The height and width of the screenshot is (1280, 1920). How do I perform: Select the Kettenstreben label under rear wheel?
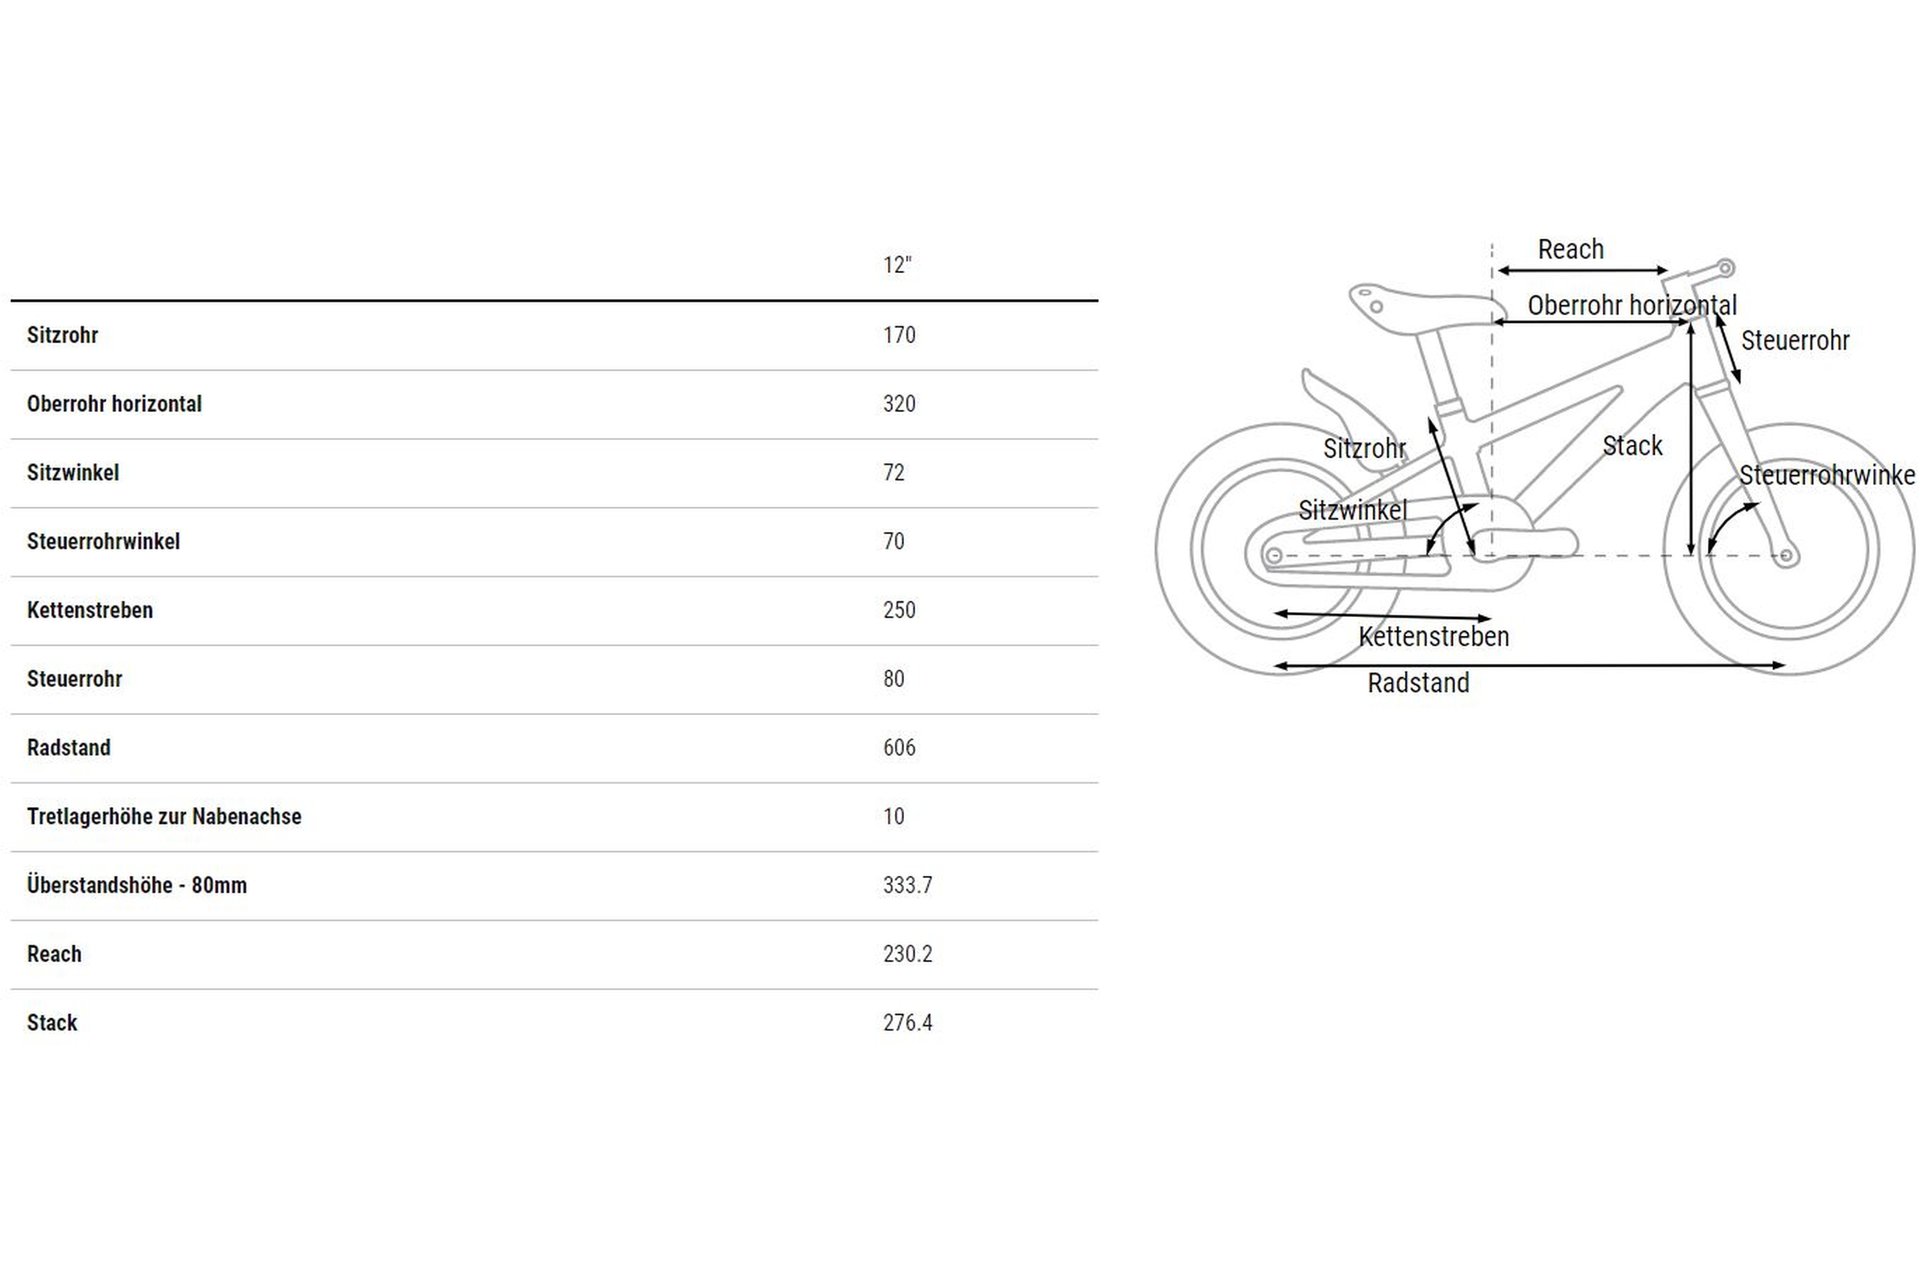click(x=1433, y=636)
